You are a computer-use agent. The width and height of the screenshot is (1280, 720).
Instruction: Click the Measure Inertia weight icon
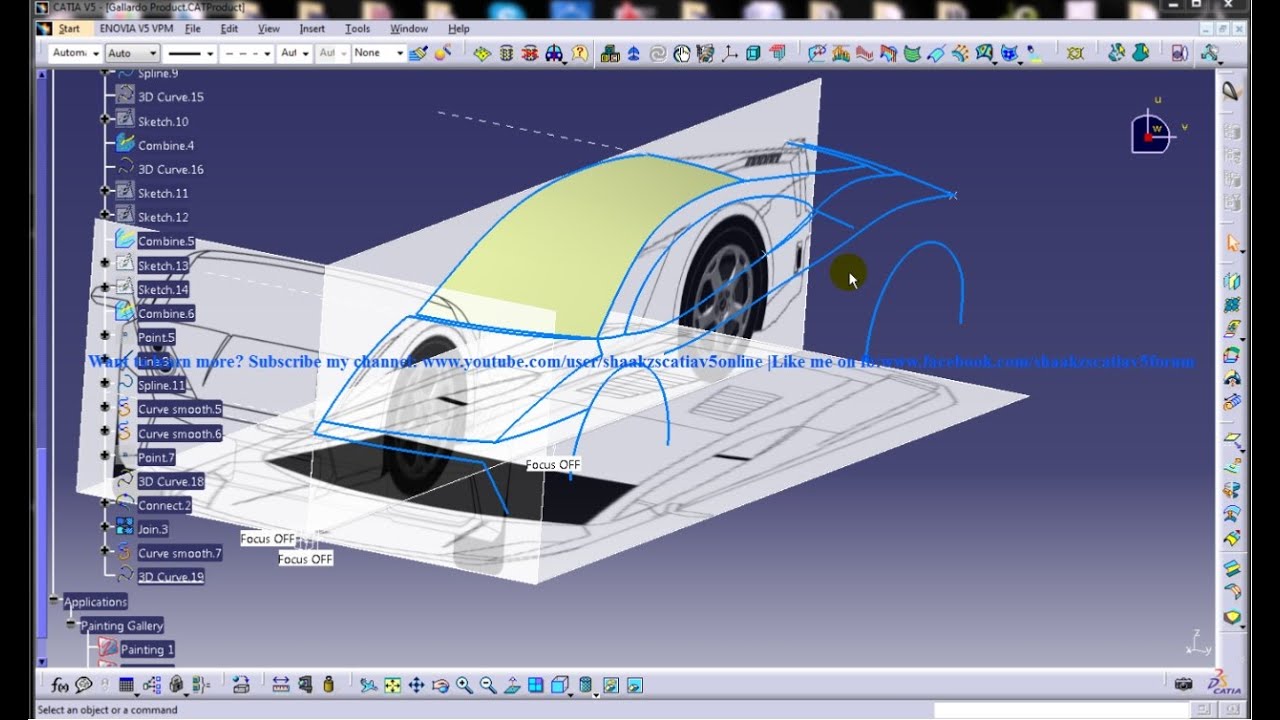pyautogui.click(x=329, y=685)
